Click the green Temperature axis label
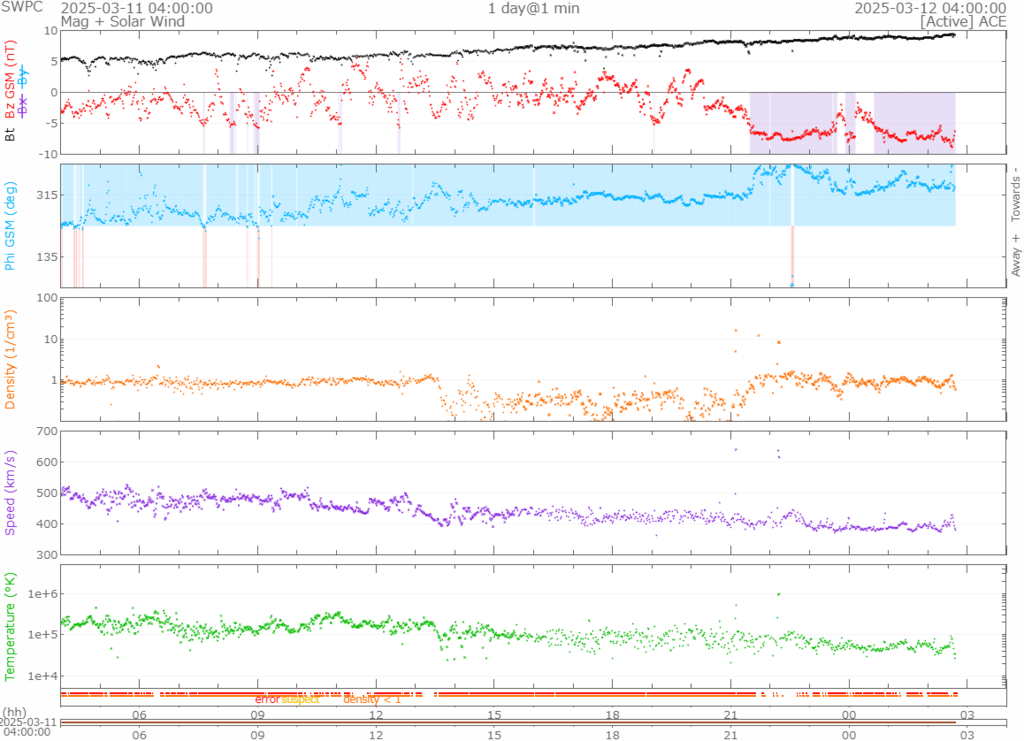The image size is (1024, 741). pyautogui.click(x=12, y=625)
